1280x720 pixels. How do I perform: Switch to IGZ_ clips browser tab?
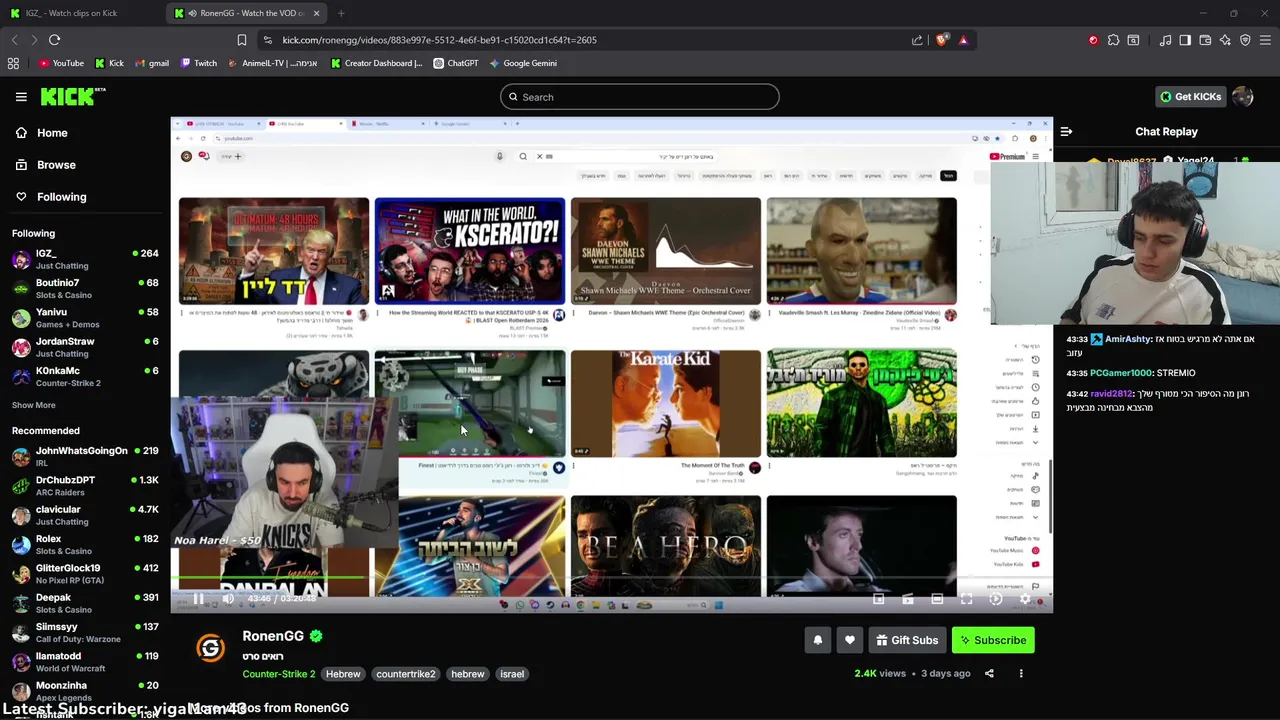[82, 13]
